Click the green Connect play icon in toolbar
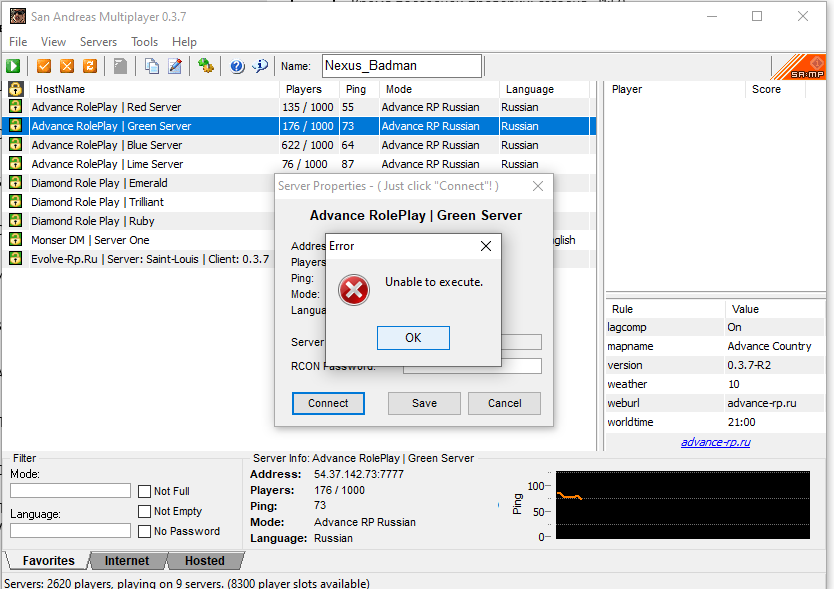The height and width of the screenshot is (589, 834). click(14, 66)
